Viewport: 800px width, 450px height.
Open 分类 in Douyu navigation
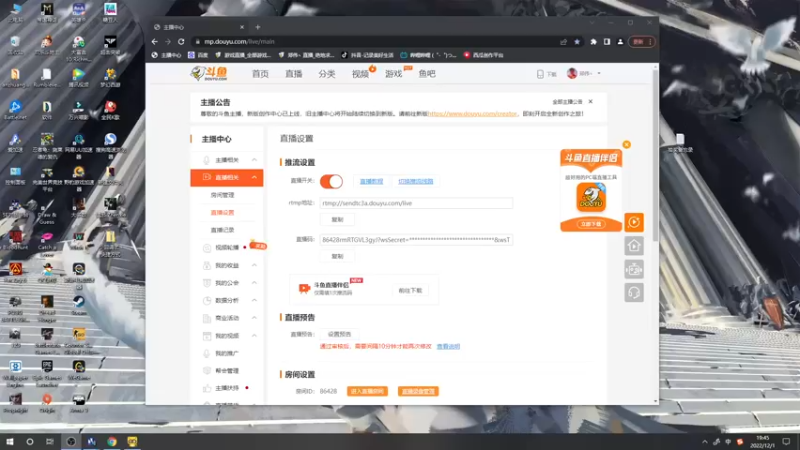(x=327, y=74)
